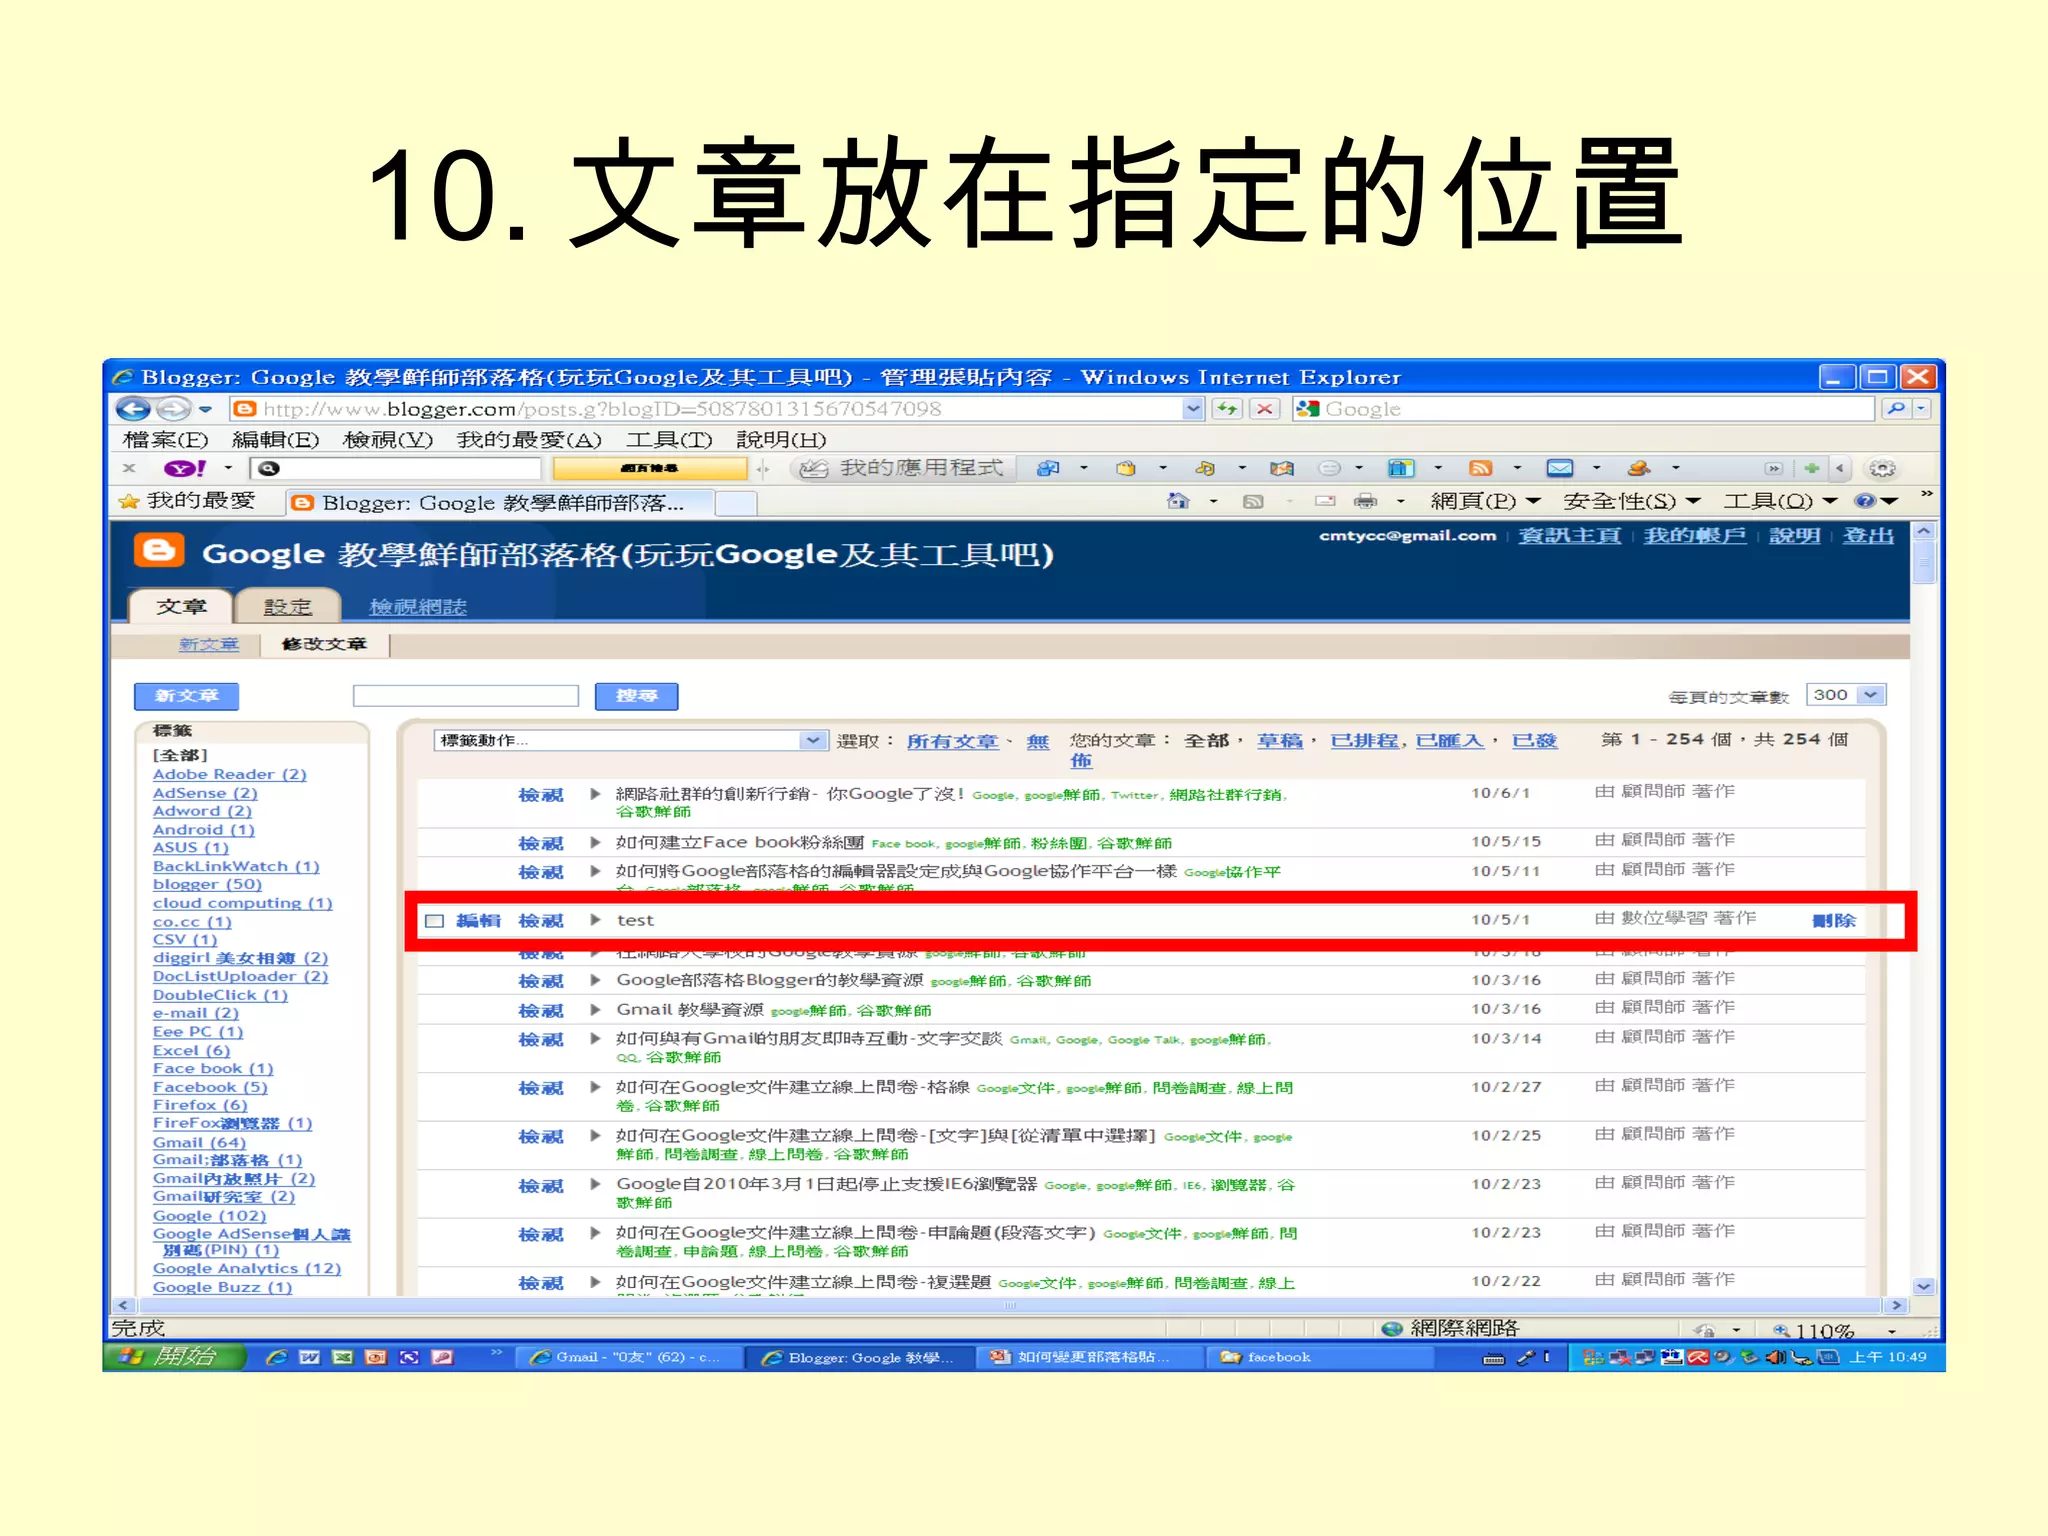Click the Yahoo! toolbar logo

(185, 468)
